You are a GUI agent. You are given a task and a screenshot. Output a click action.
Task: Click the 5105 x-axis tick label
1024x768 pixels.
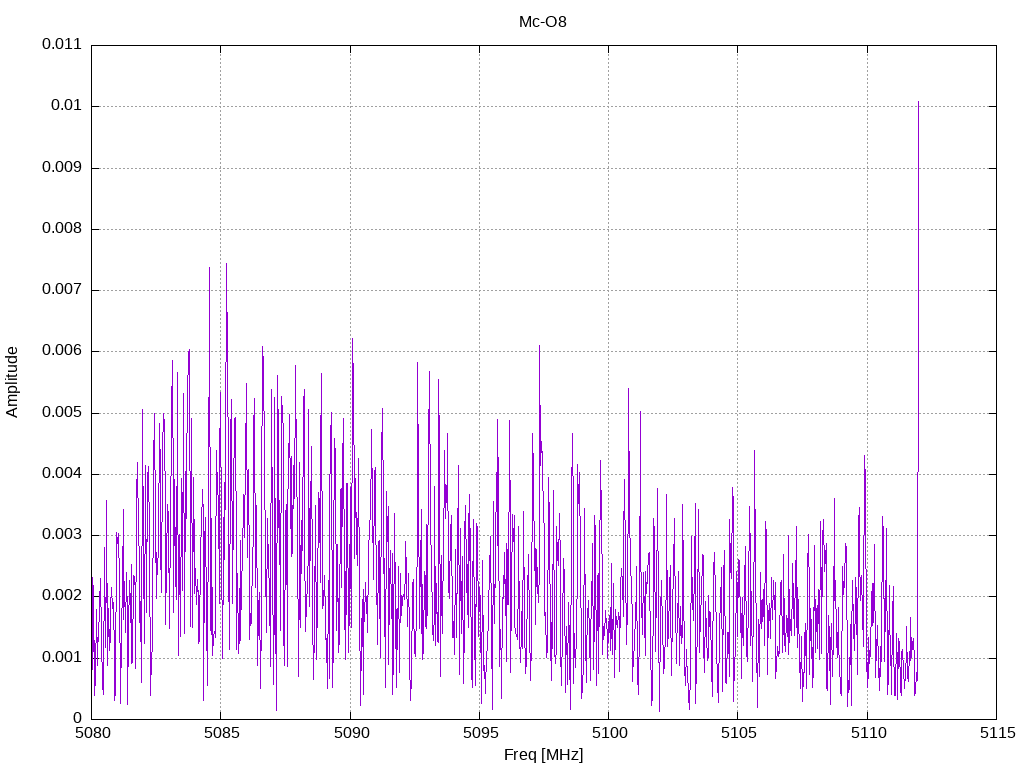pyautogui.click(x=737, y=733)
